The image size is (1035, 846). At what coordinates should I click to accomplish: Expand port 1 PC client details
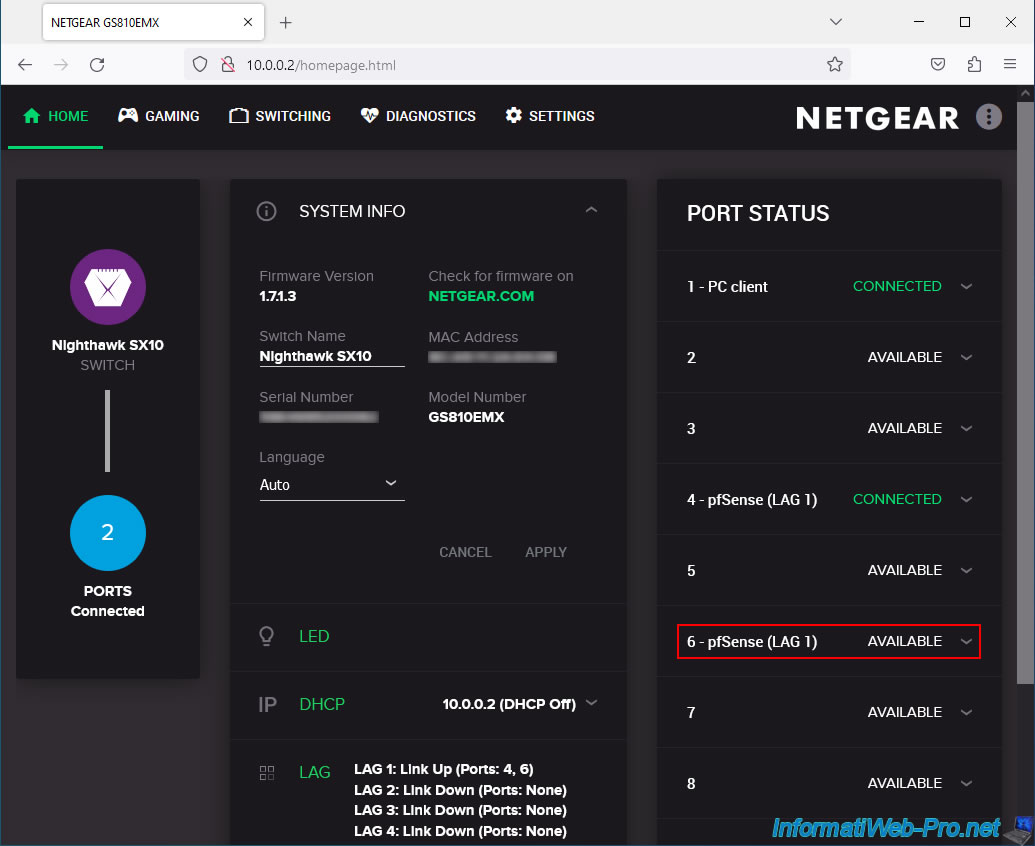click(x=966, y=286)
